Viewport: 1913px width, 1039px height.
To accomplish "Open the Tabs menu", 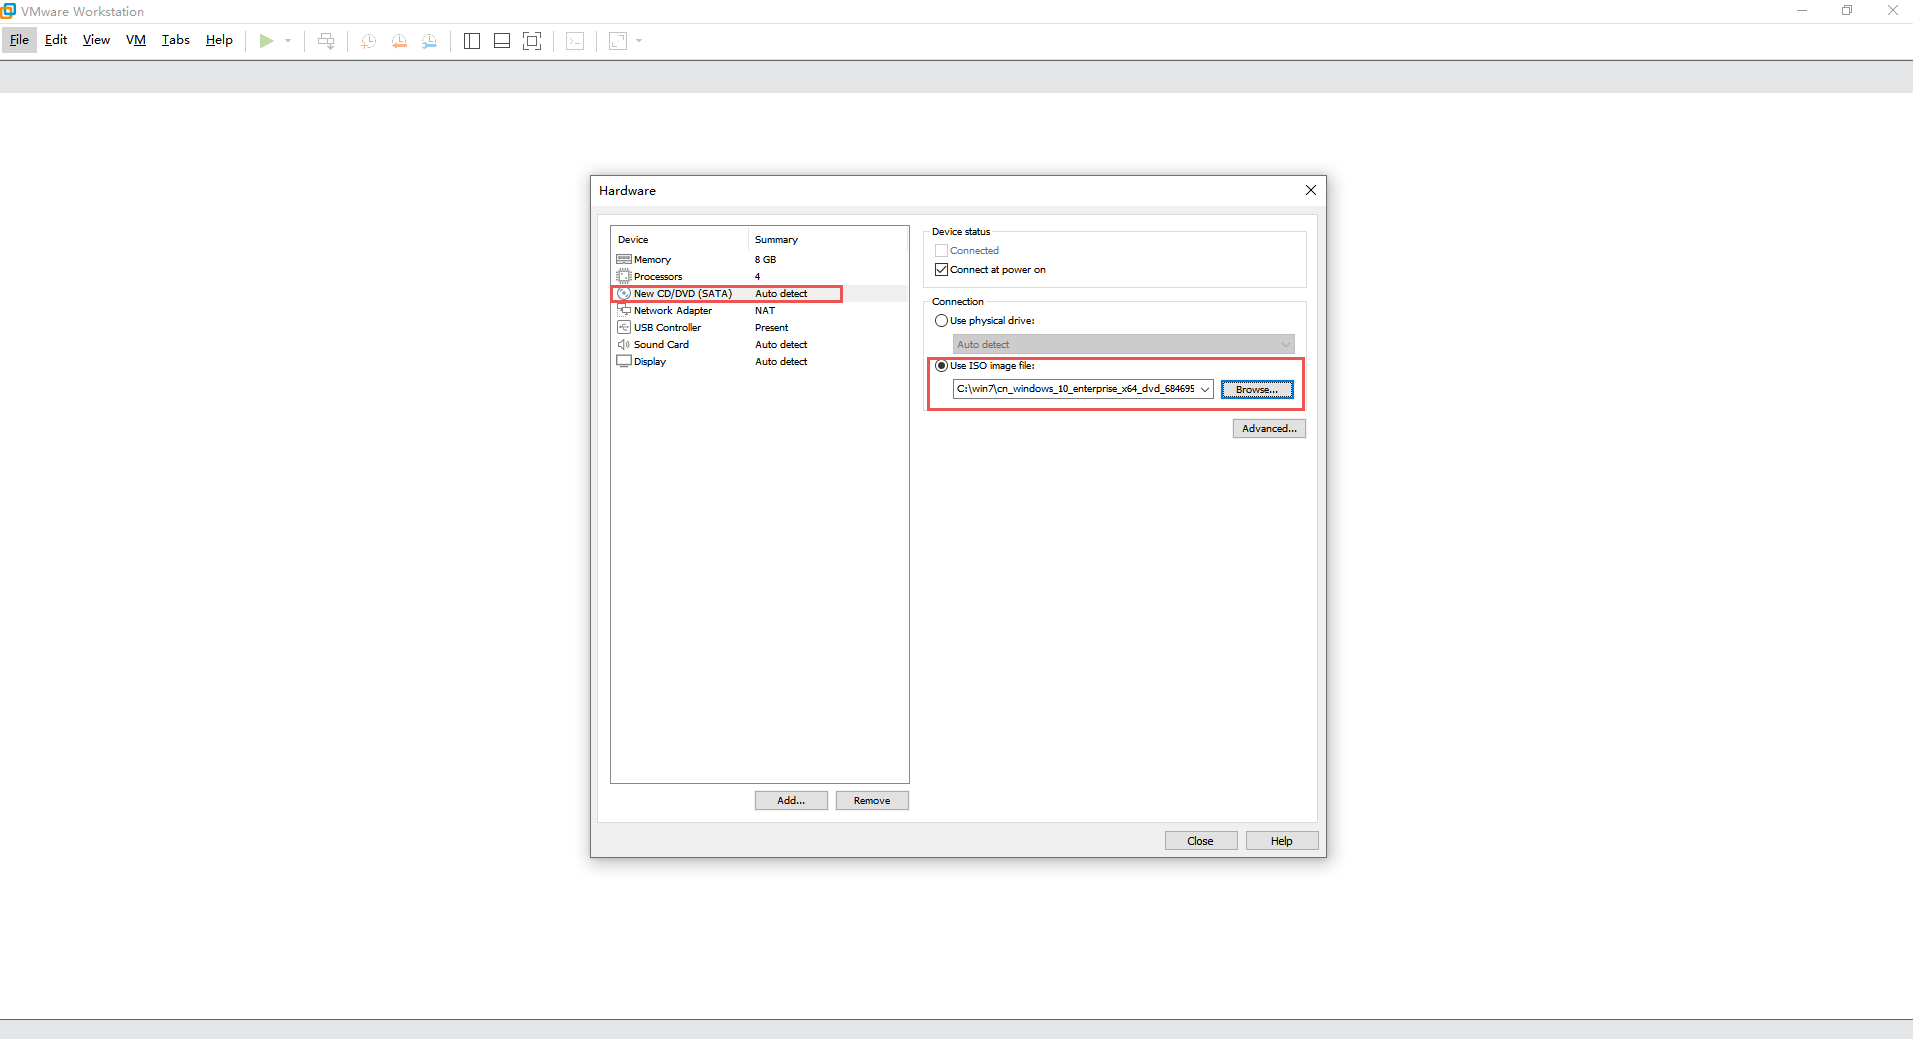I will (176, 40).
